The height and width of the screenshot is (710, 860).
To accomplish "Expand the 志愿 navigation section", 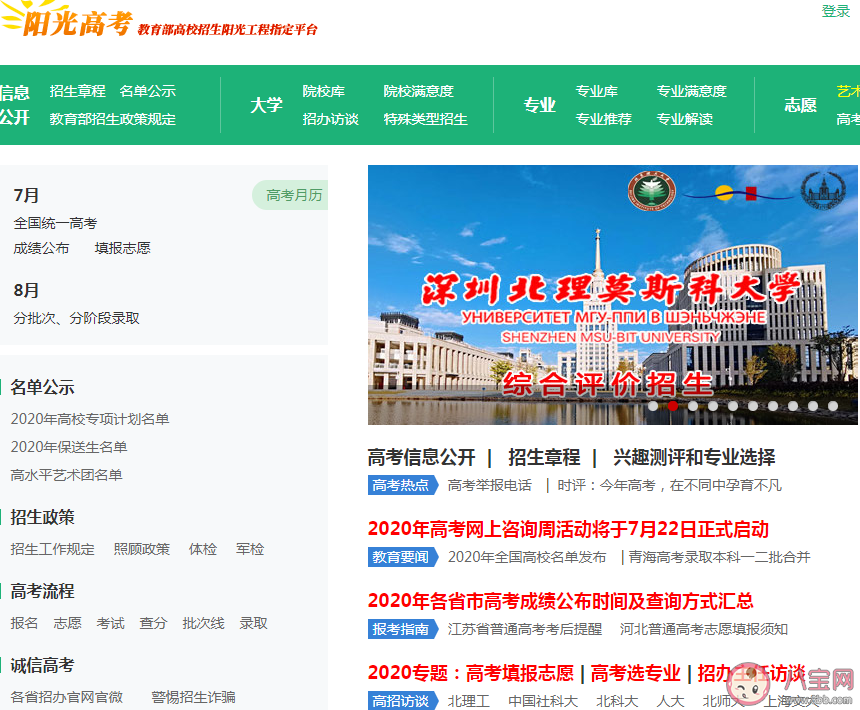I will pyautogui.click(x=799, y=104).
